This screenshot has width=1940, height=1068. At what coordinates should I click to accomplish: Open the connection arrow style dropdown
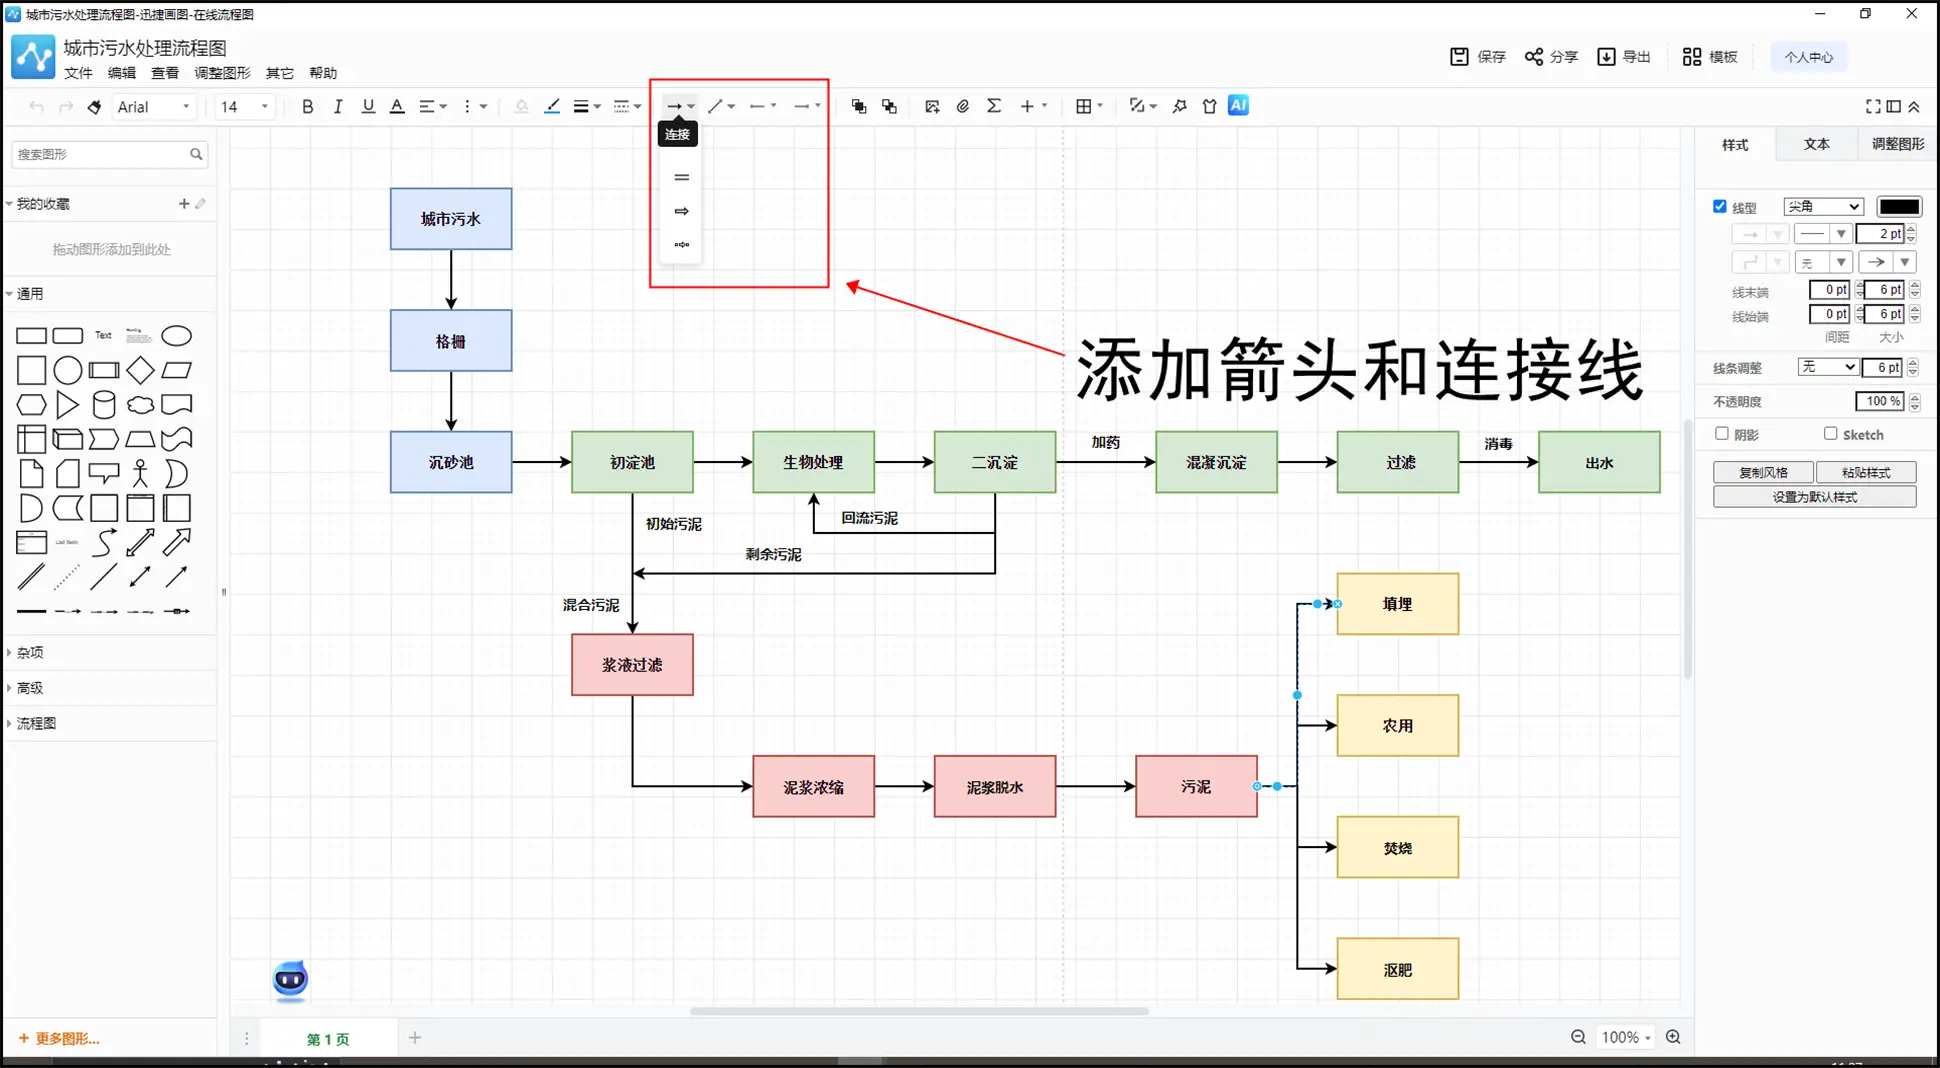coord(680,106)
